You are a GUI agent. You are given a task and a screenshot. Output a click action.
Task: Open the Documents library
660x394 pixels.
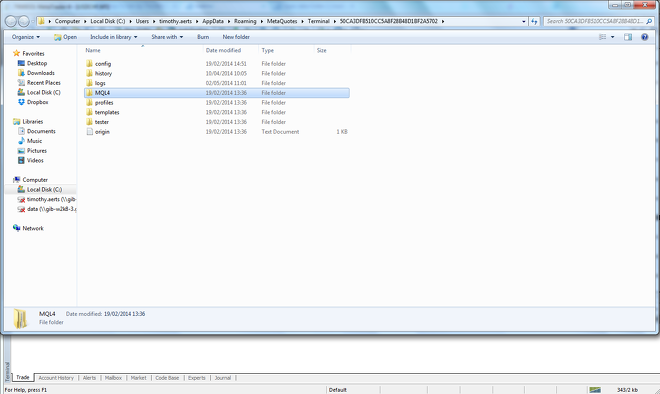37,131
